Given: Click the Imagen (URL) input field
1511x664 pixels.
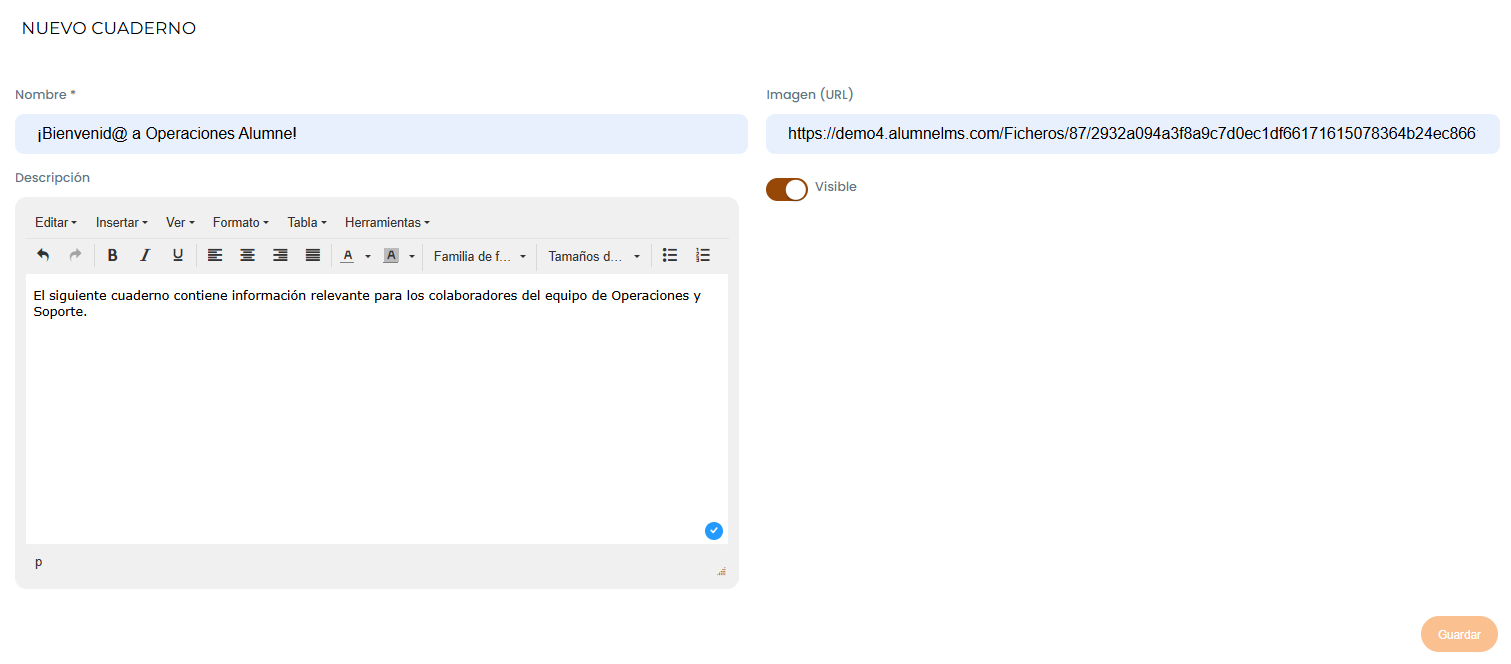Looking at the screenshot, I should tap(1132, 134).
